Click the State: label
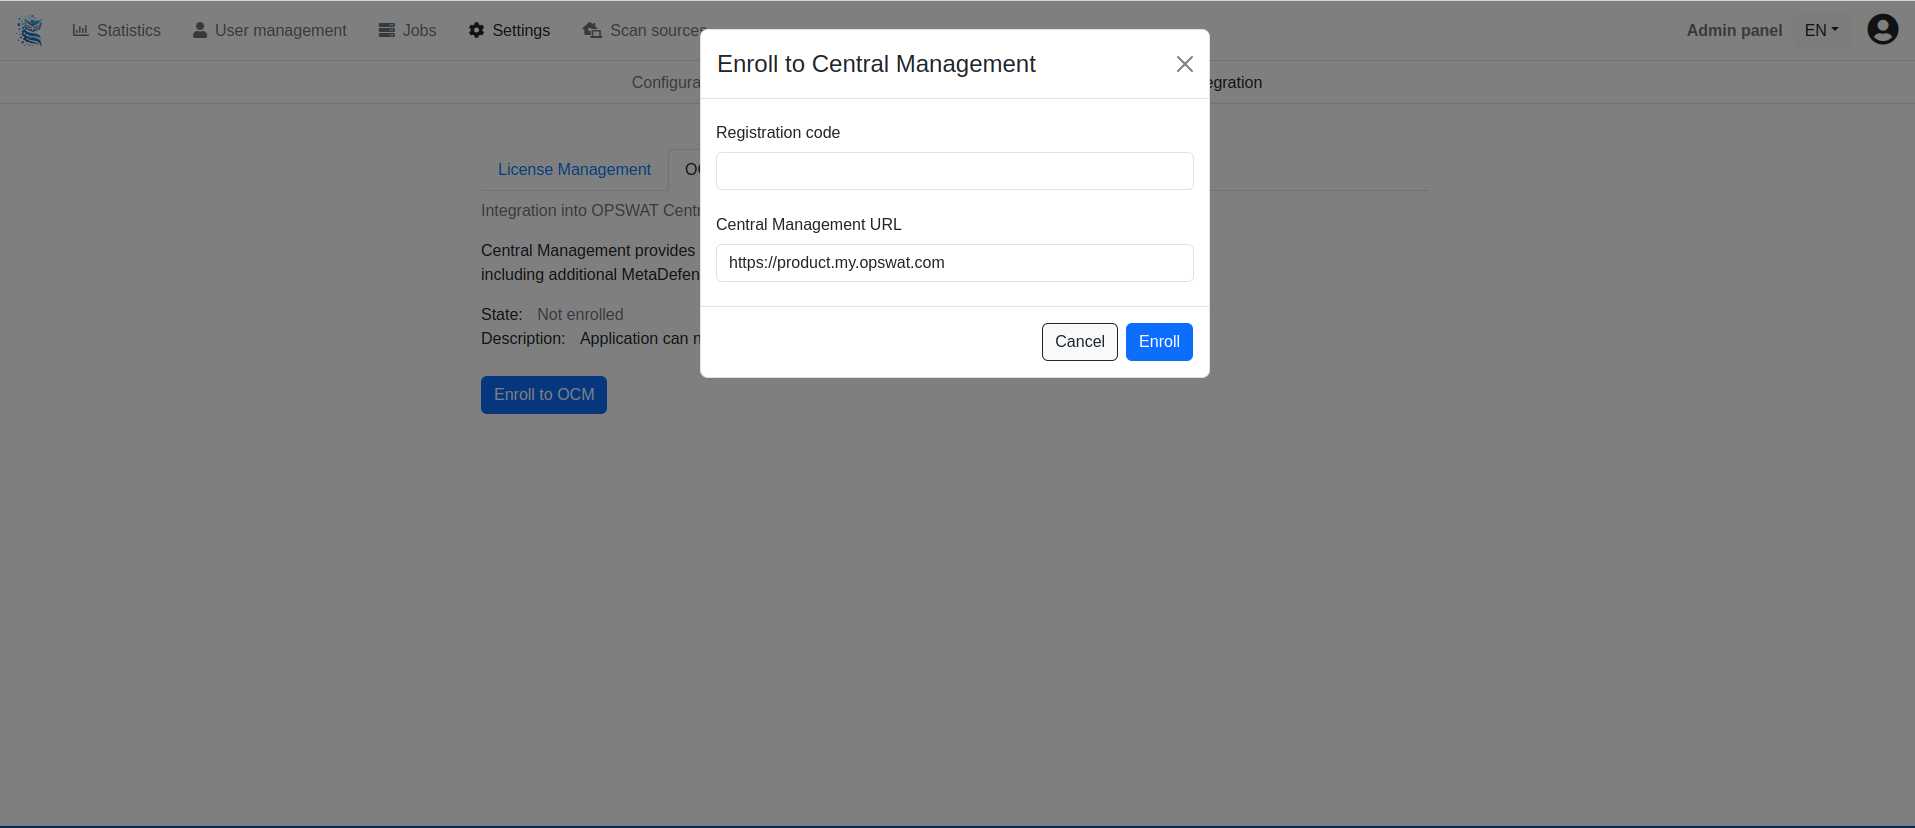The image size is (1915, 828). [502, 314]
